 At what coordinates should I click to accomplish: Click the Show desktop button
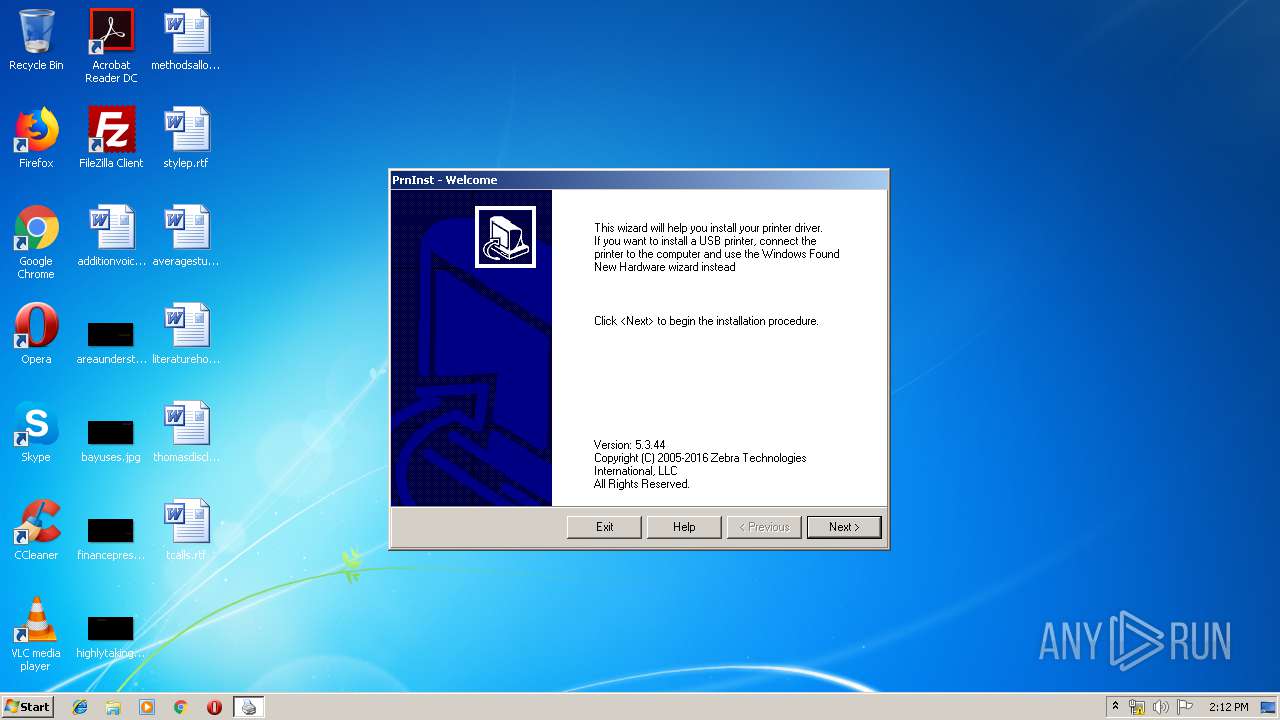1270,707
